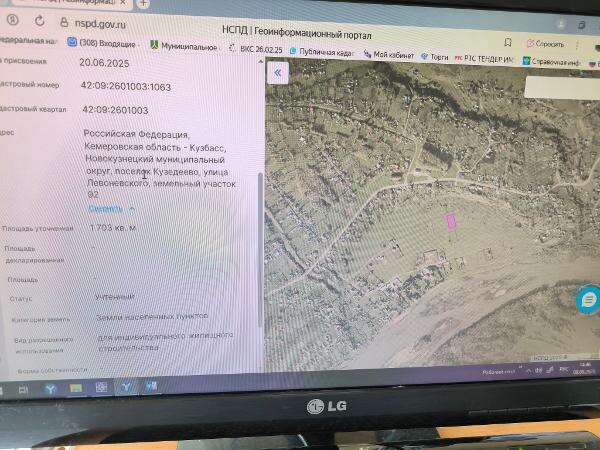Open the browser three-dot menu
Viewport: 600px width, 450px height.
577,46
